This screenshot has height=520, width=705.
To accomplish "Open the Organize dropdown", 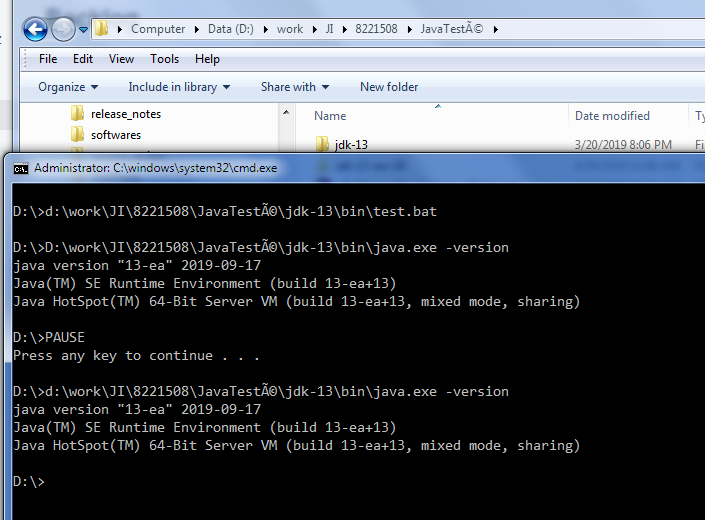I will click(68, 87).
